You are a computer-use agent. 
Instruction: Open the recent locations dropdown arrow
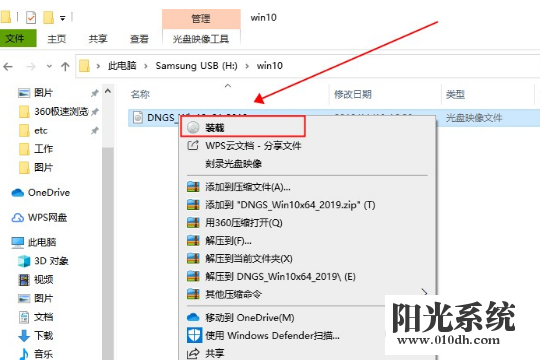click(49, 66)
